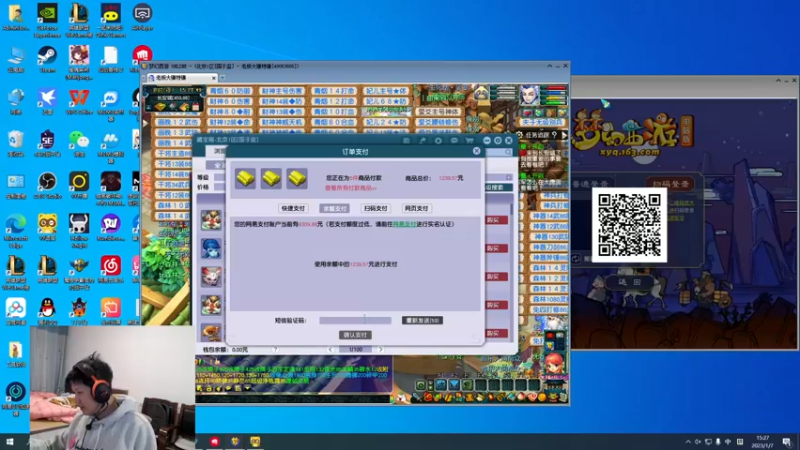Click the third gold bar item thumbnail
Screen dimensions: 800x450
pyautogui.click(x=296, y=179)
